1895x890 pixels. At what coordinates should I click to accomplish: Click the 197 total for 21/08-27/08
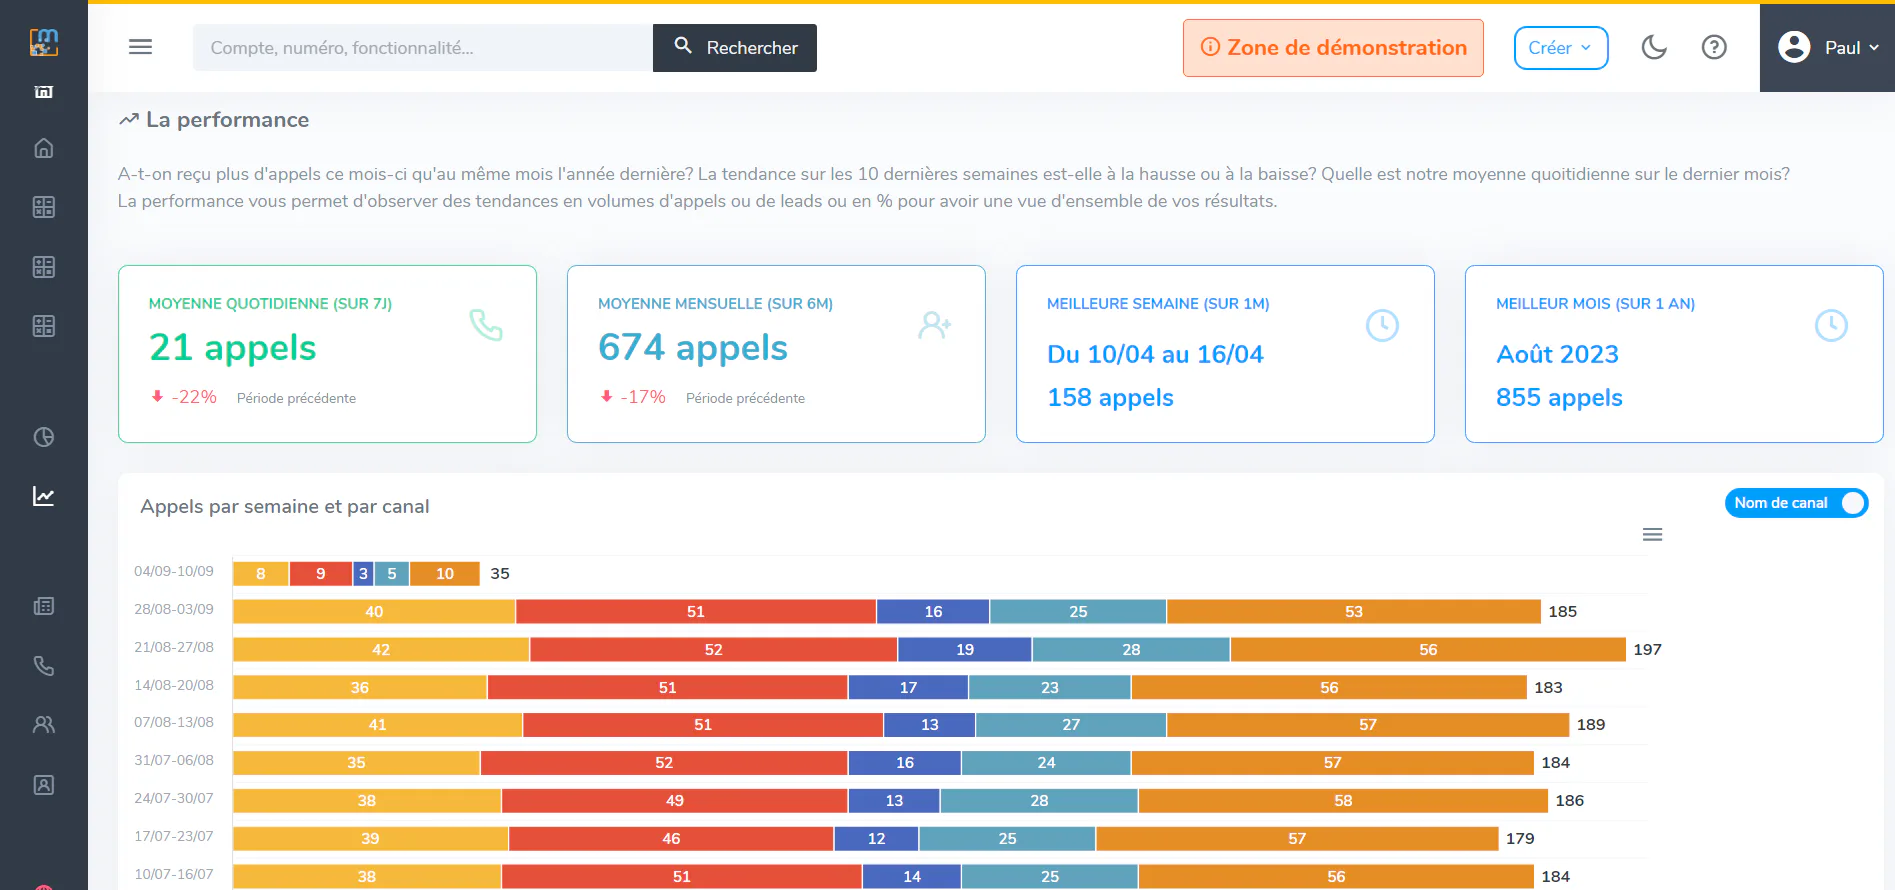coord(1647,649)
